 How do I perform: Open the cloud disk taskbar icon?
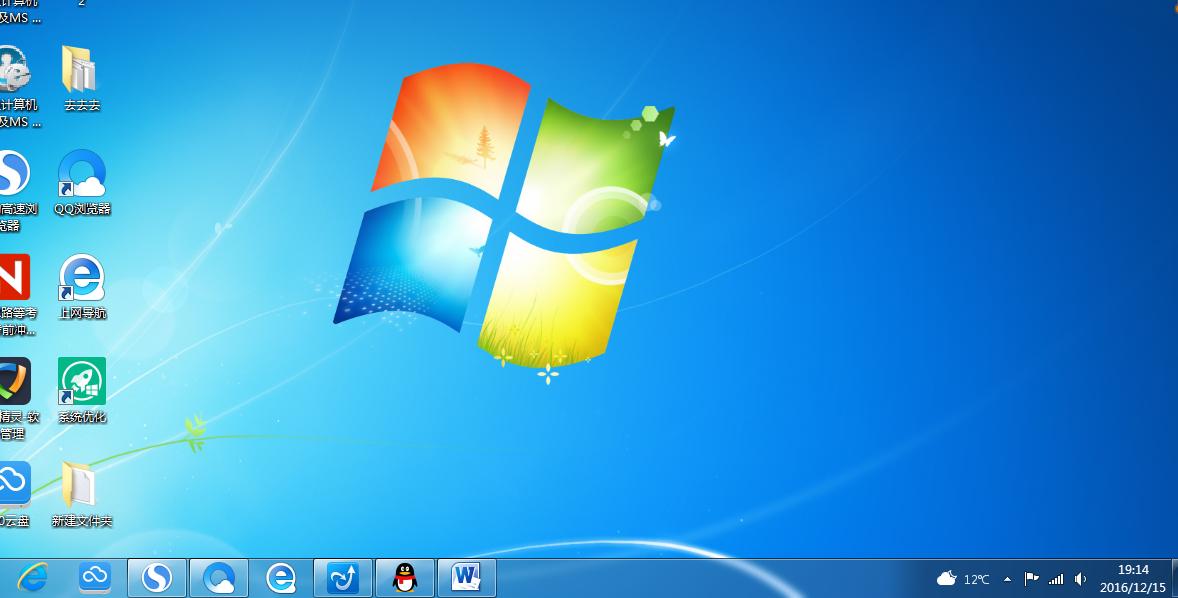[95, 577]
